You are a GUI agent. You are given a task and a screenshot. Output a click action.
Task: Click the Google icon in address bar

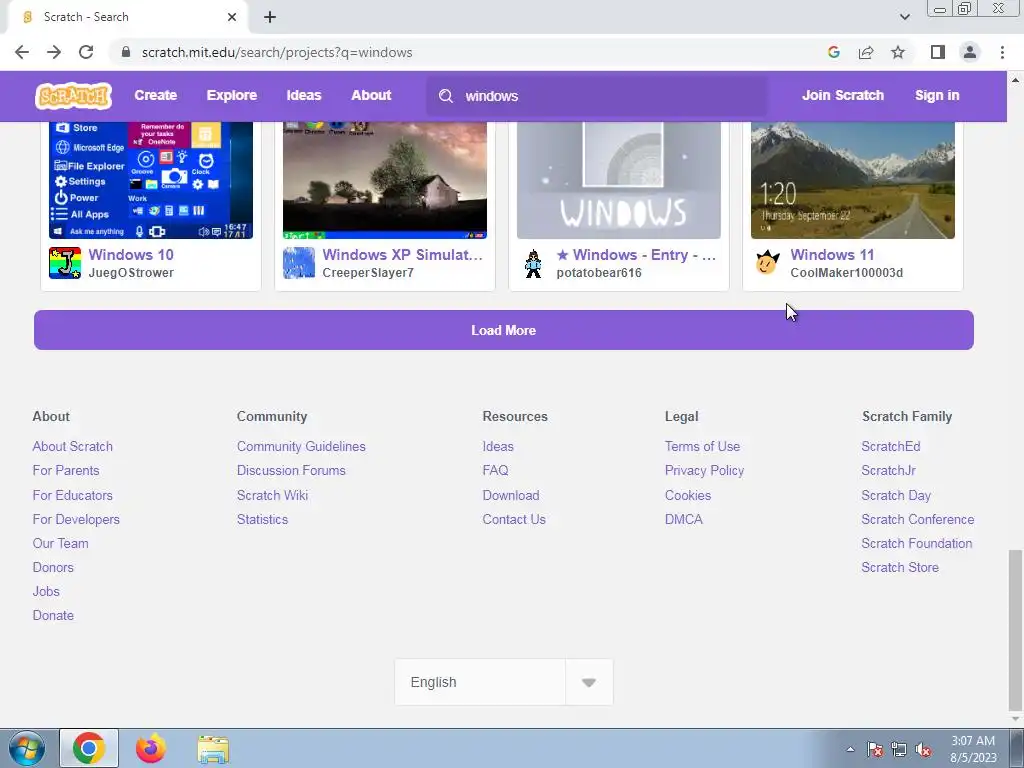[x=833, y=52]
